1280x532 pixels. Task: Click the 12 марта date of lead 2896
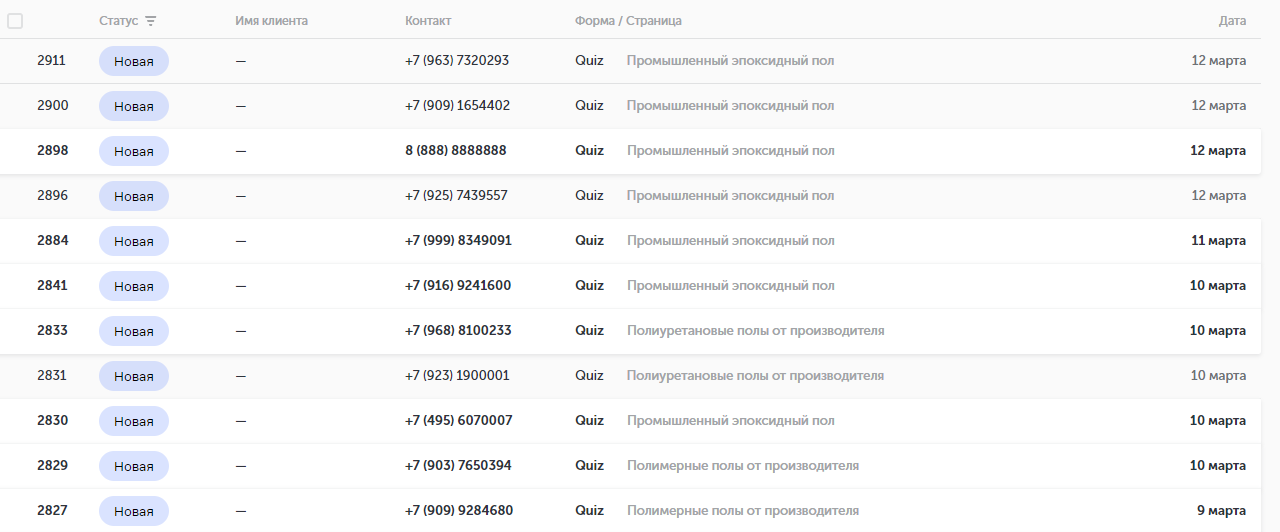tap(1218, 195)
